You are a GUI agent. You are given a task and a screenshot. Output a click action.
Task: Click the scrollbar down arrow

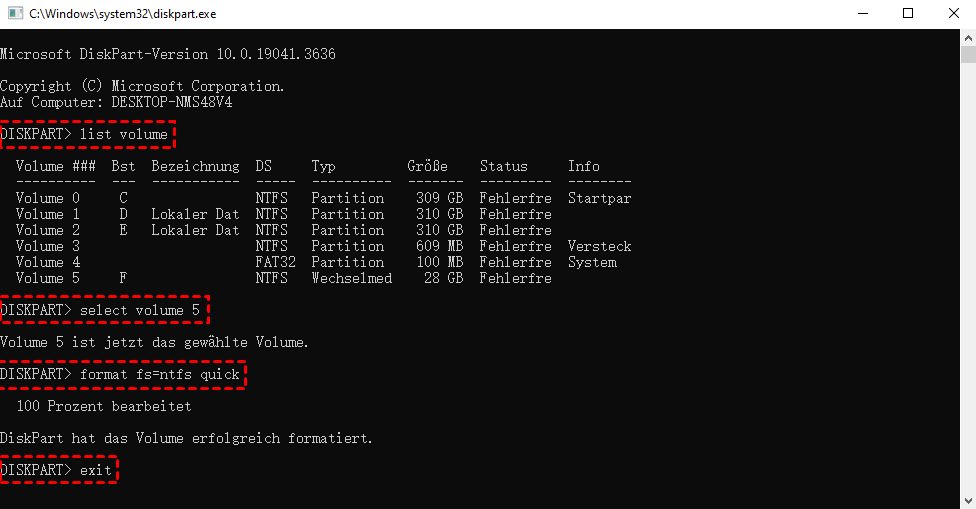(x=967, y=500)
